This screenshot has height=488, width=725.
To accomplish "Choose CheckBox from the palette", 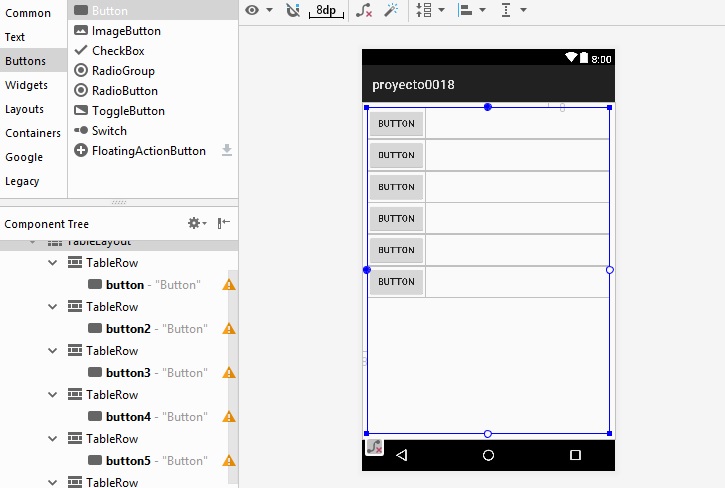I will pyautogui.click(x=118, y=51).
